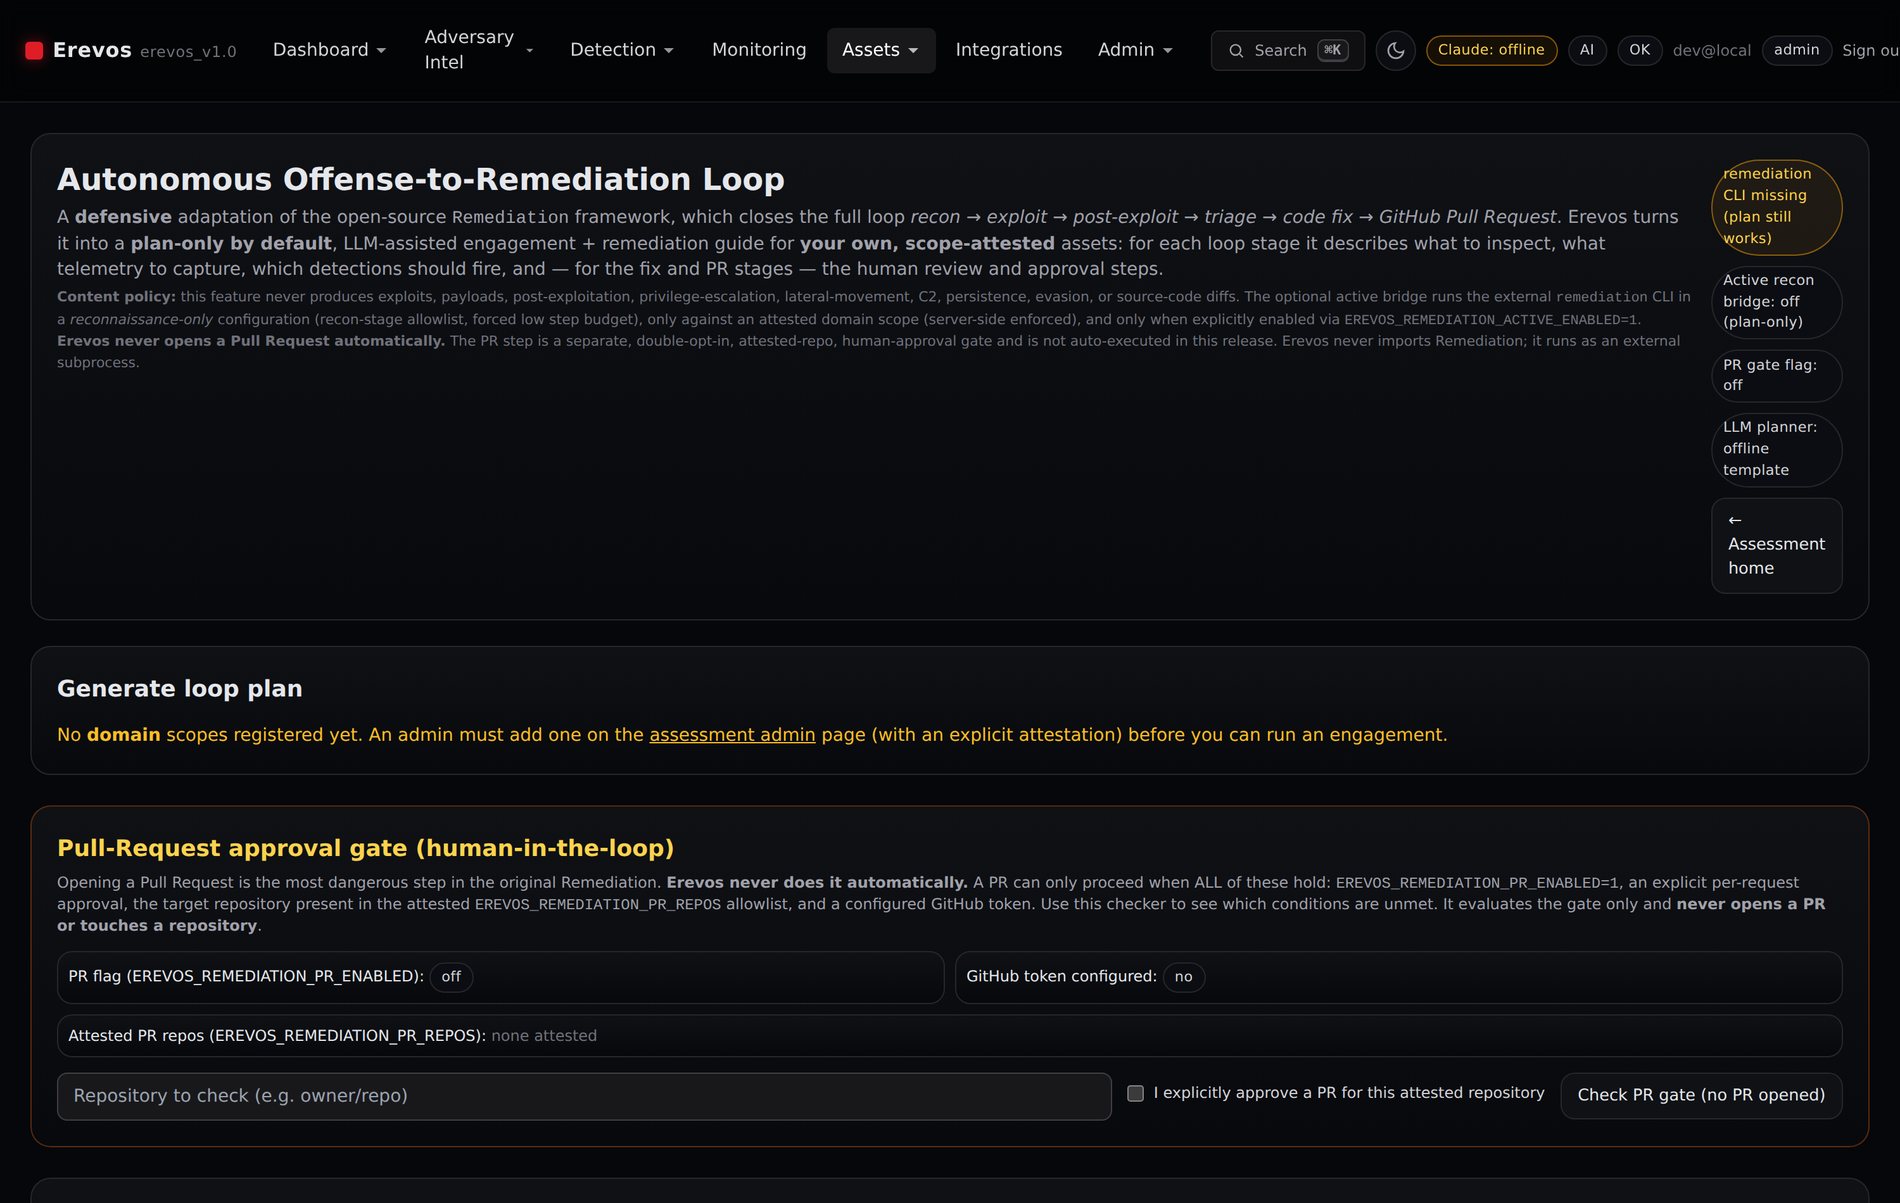Open the Integrations page
1900x1203 pixels.
pyautogui.click(x=1008, y=50)
